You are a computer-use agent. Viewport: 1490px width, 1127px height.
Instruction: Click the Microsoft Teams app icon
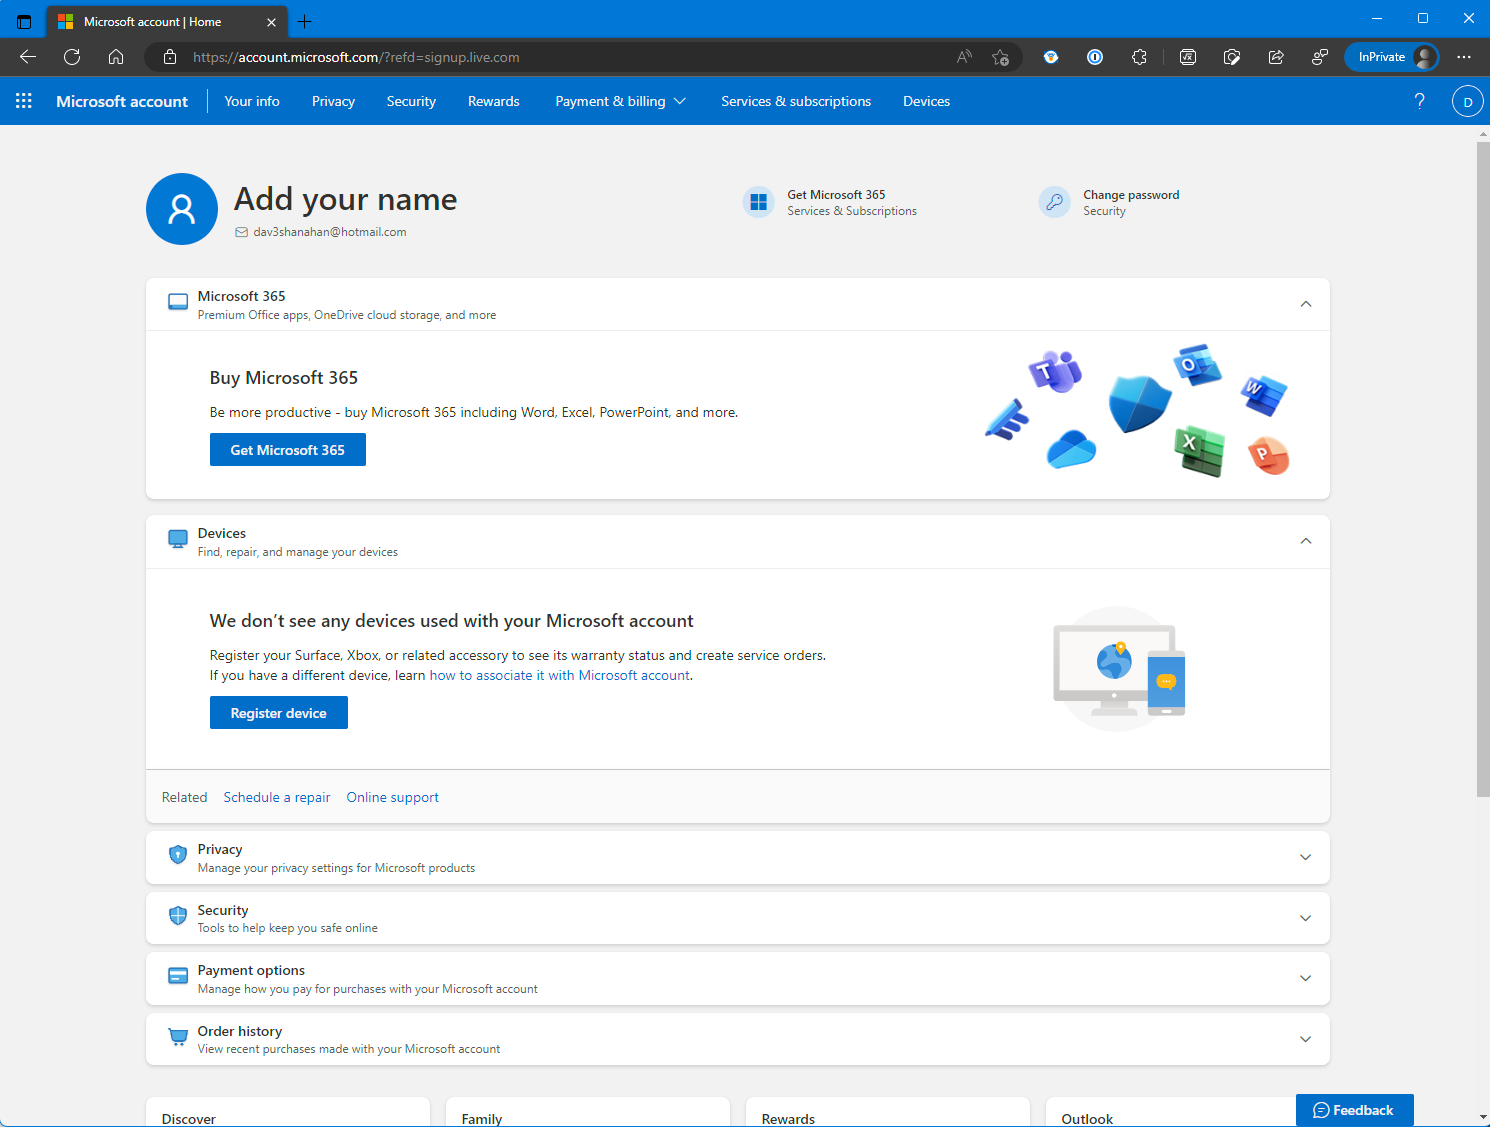click(1055, 372)
